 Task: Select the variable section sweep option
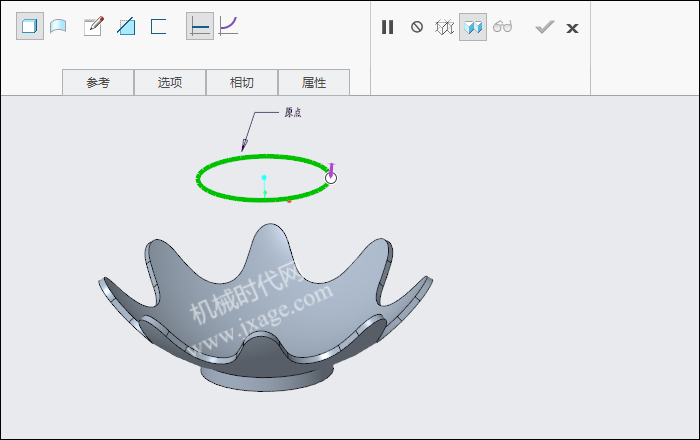coord(228,26)
